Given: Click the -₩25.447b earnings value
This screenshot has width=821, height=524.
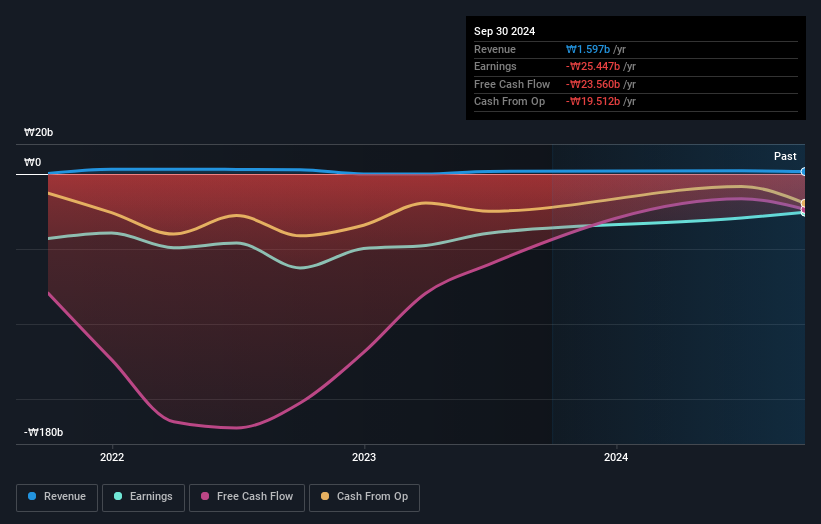Looking at the screenshot, I should (x=593, y=66).
